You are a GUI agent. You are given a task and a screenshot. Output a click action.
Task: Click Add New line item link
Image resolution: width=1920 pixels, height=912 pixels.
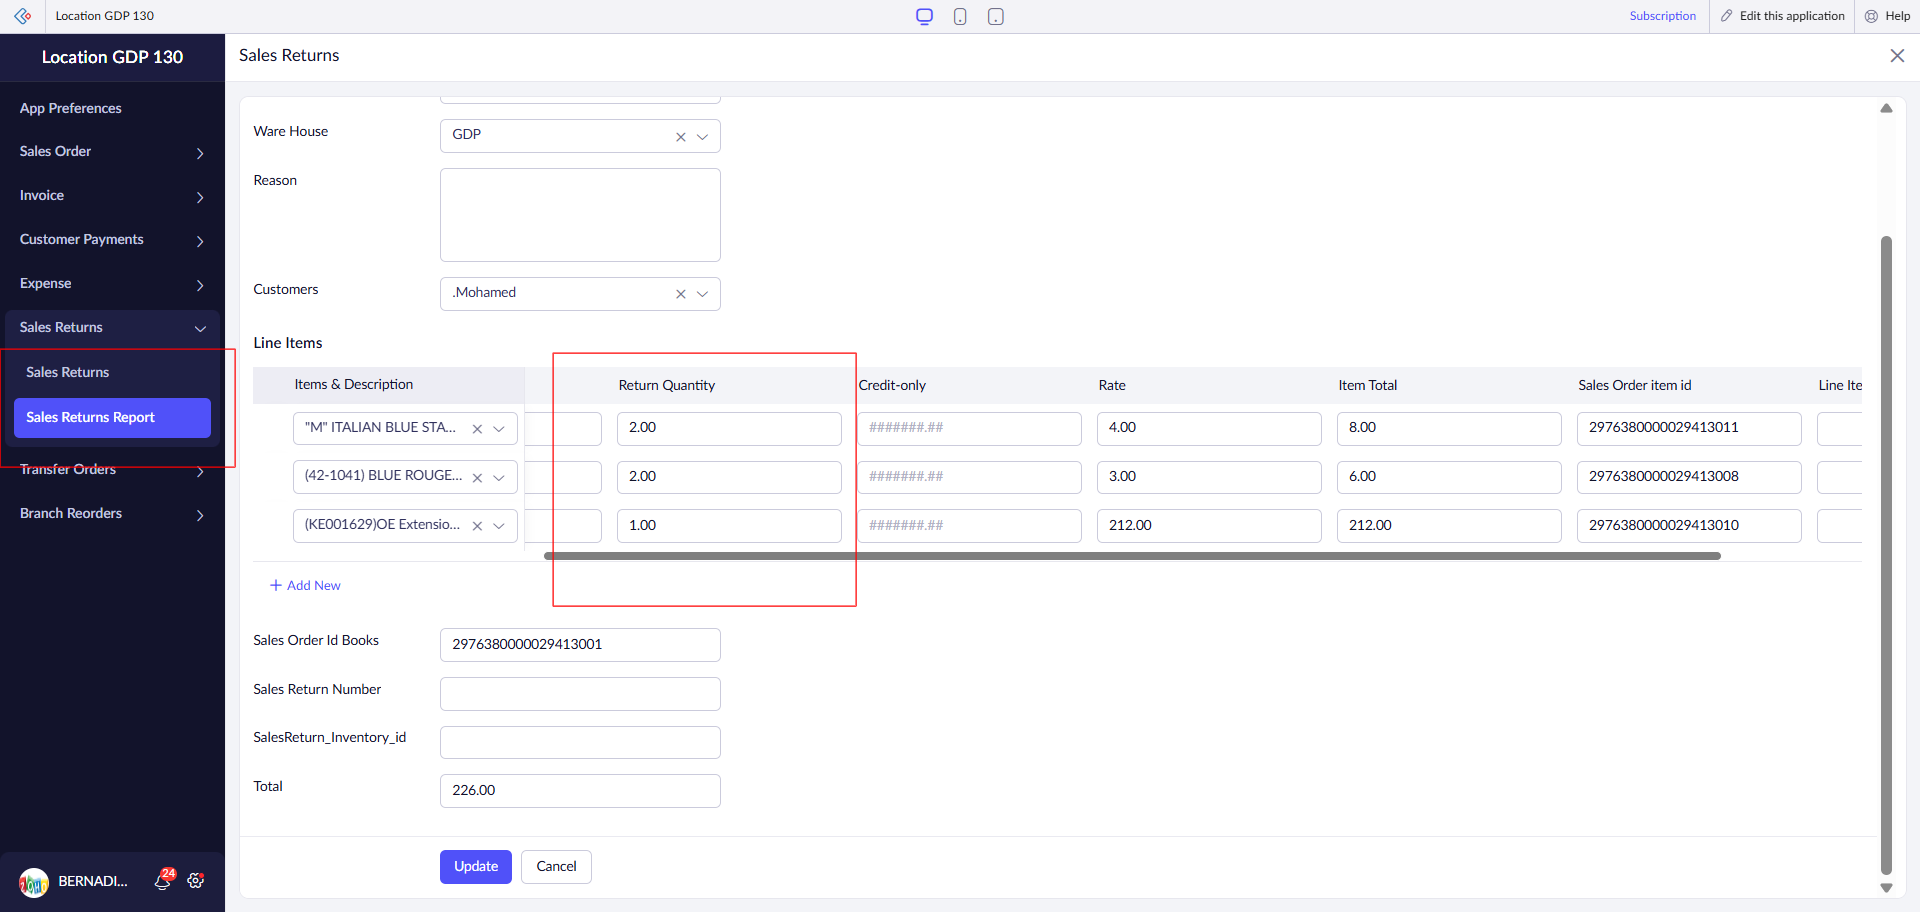(x=305, y=586)
